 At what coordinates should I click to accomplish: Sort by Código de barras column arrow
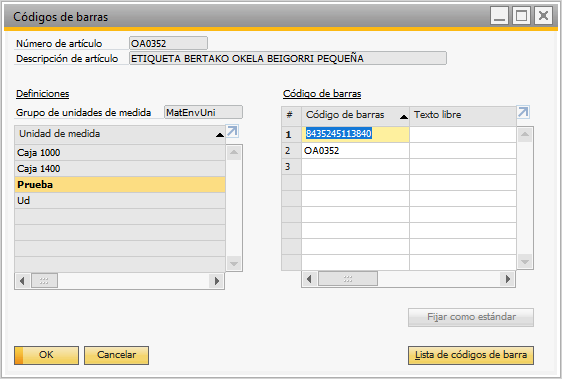pyautogui.click(x=404, y=117)
